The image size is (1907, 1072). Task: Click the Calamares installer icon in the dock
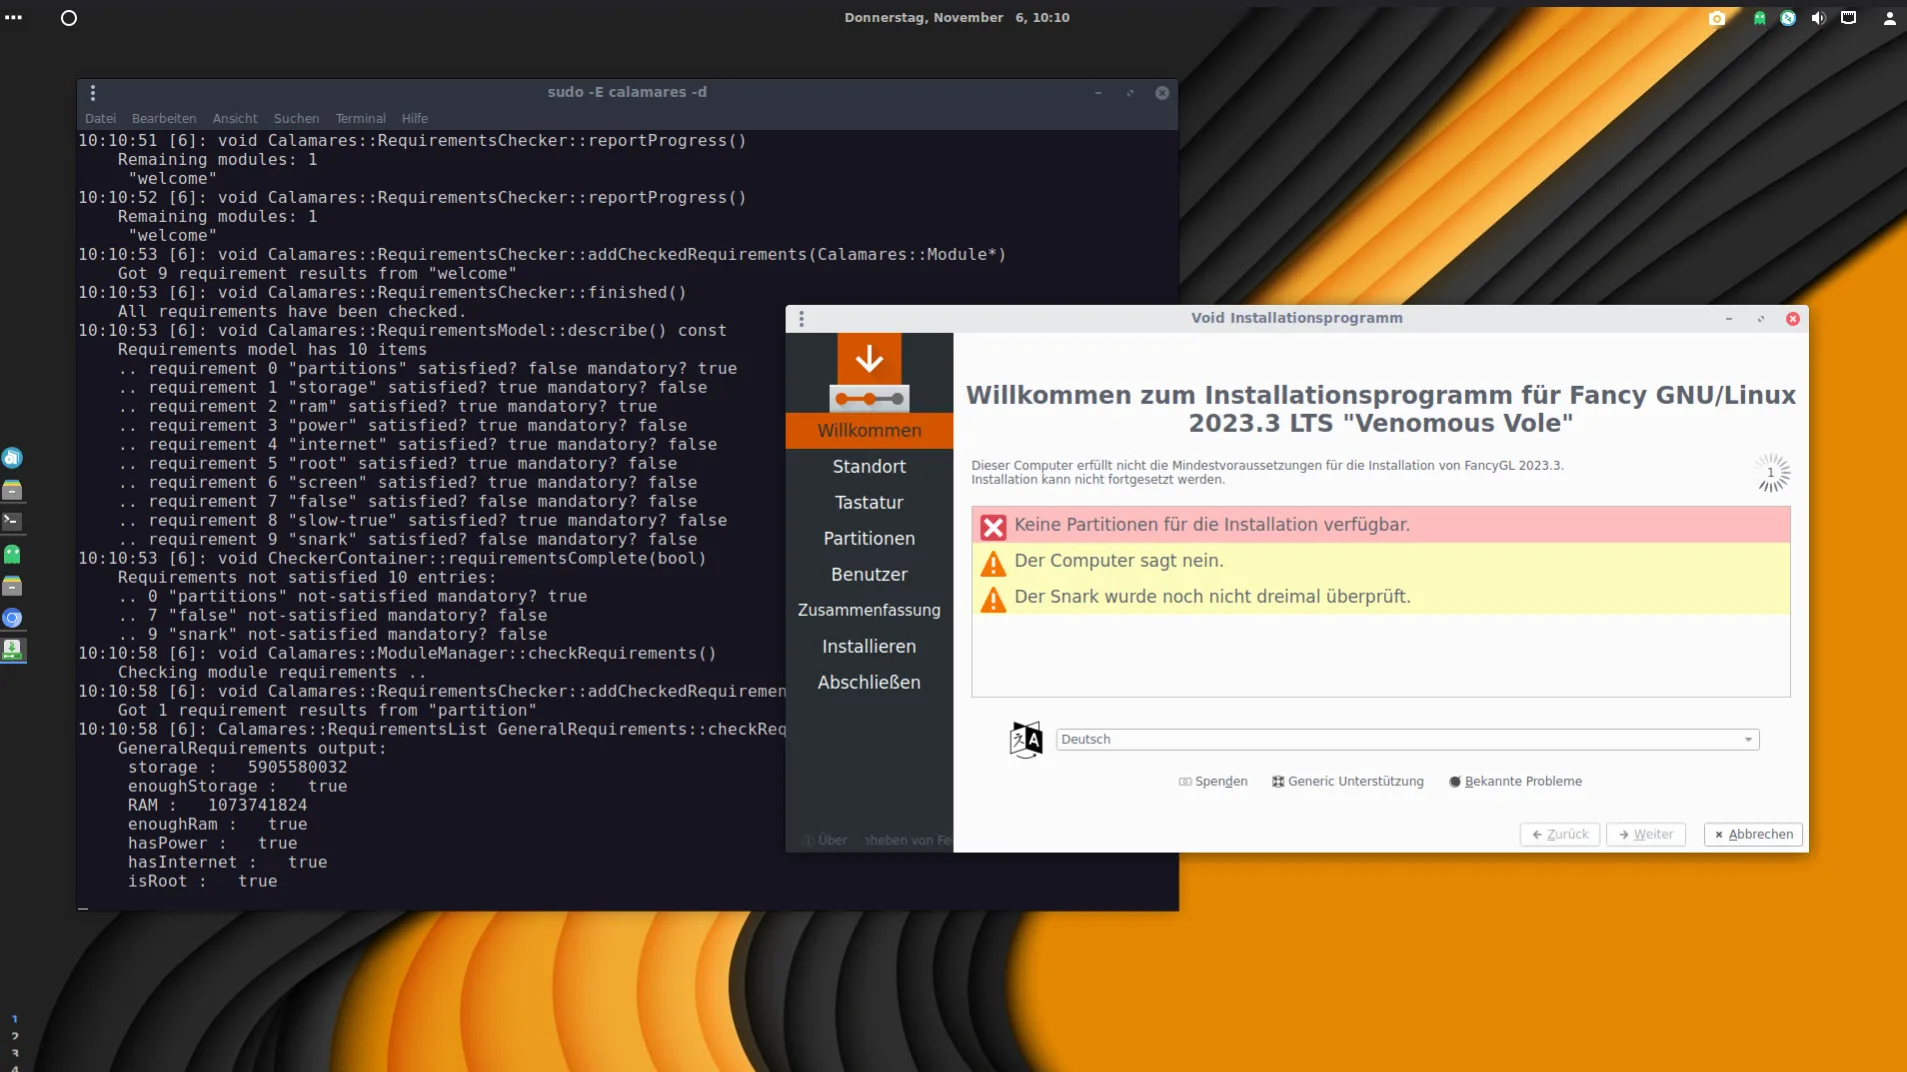(x=12, y=650)
